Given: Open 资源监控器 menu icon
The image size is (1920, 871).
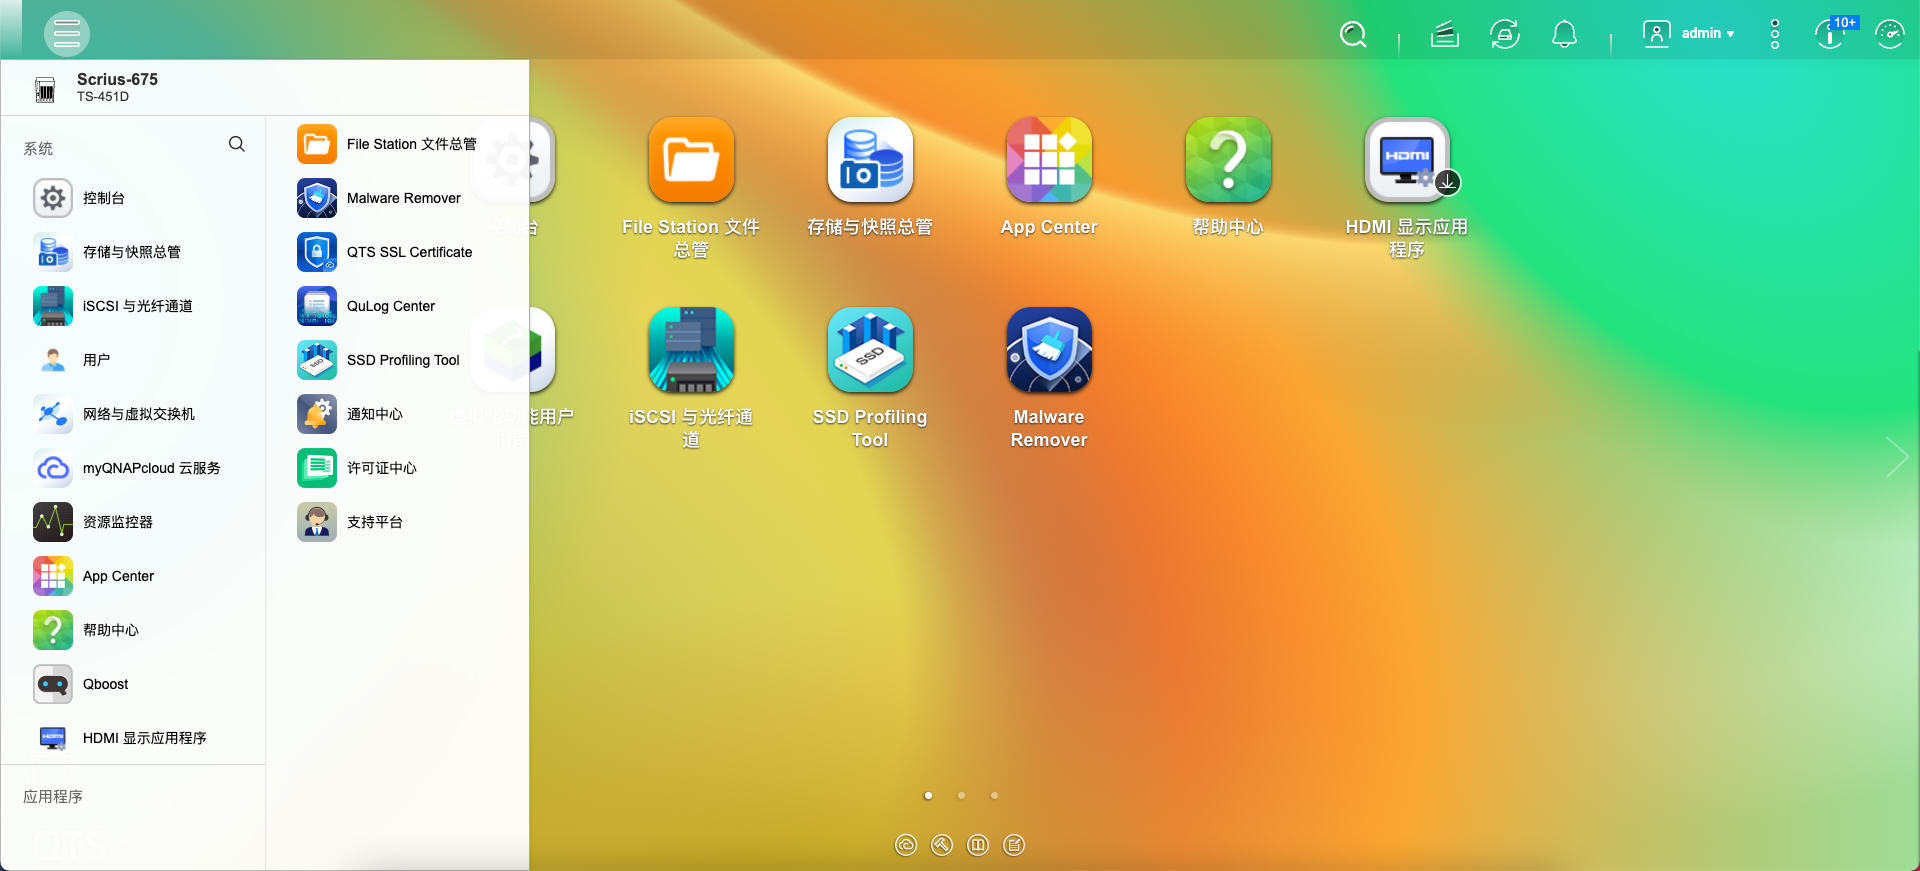Looking at the screenshot, I should click(x=53, y=522).
